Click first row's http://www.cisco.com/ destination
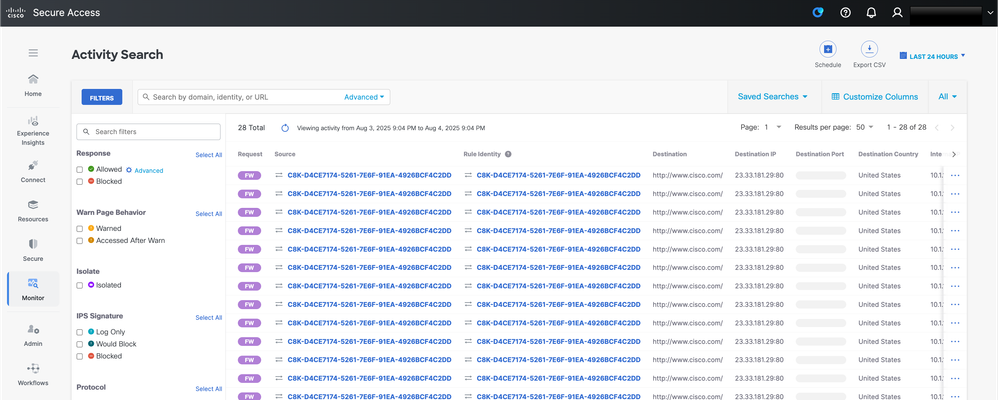Image resolution: width=998 pixels, height=400 pixels. [687, 175]
